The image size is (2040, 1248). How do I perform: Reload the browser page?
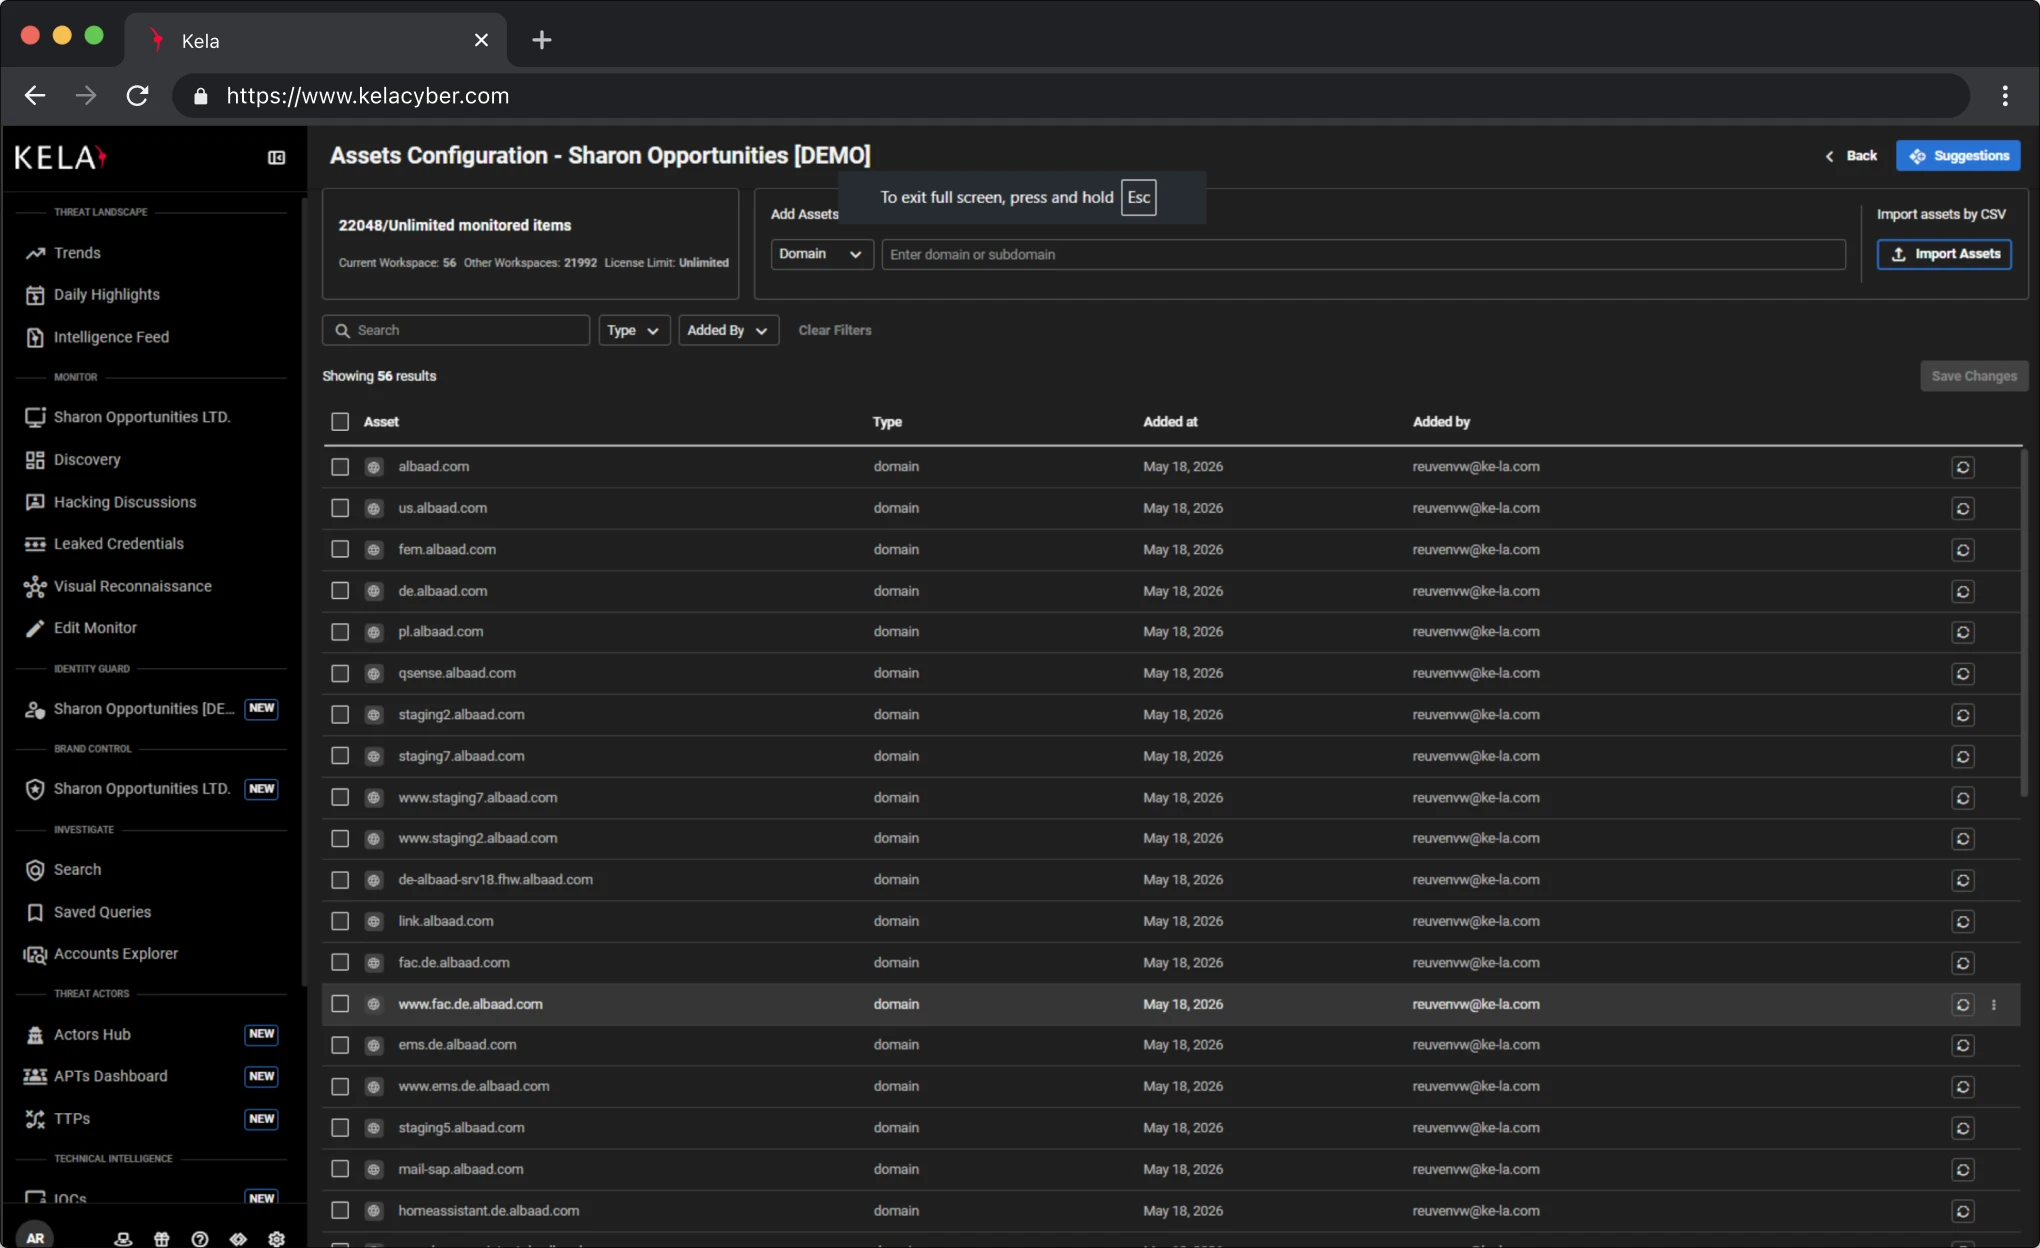click(x=137, y=96)
